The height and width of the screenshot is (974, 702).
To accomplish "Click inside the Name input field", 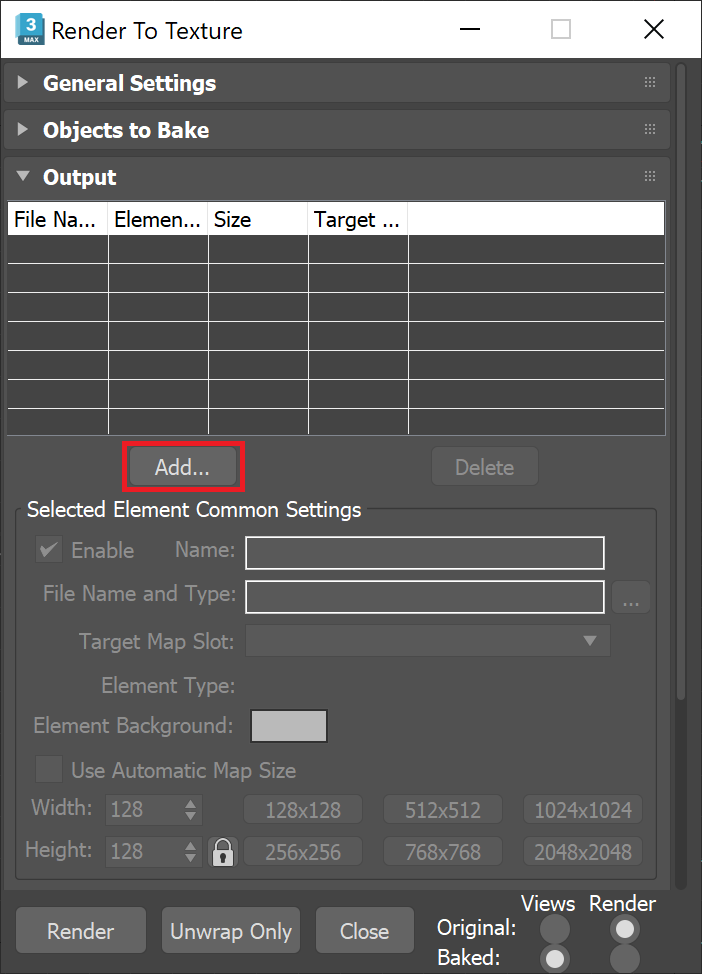I will (x=424, y=552).
